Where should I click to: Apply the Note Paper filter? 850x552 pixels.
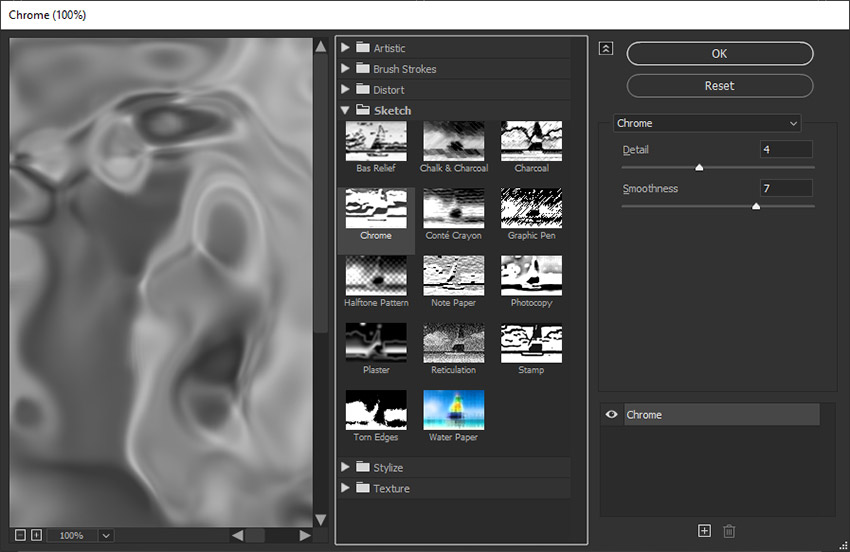pyautogui.click(x=454, y=275)
